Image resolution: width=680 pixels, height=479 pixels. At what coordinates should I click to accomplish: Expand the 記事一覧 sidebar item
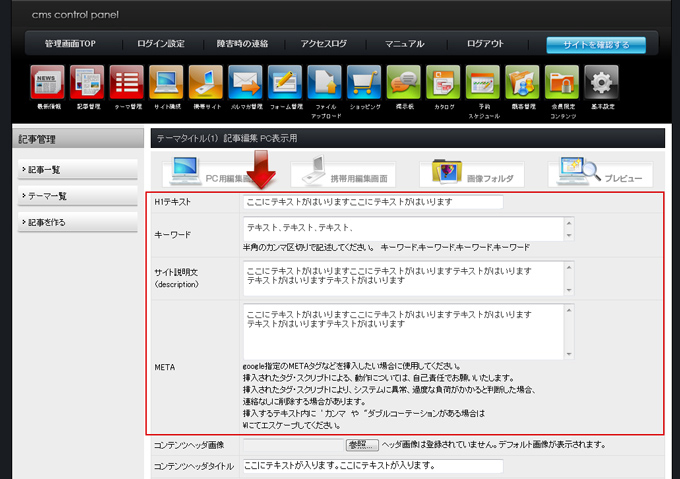point(77,170)
